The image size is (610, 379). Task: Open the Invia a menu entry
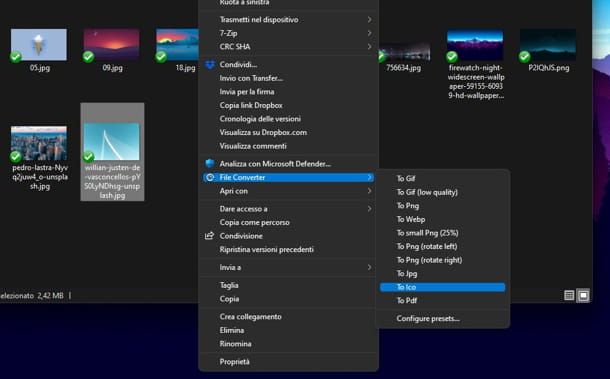pyautogui.click(x=288, y=267)
